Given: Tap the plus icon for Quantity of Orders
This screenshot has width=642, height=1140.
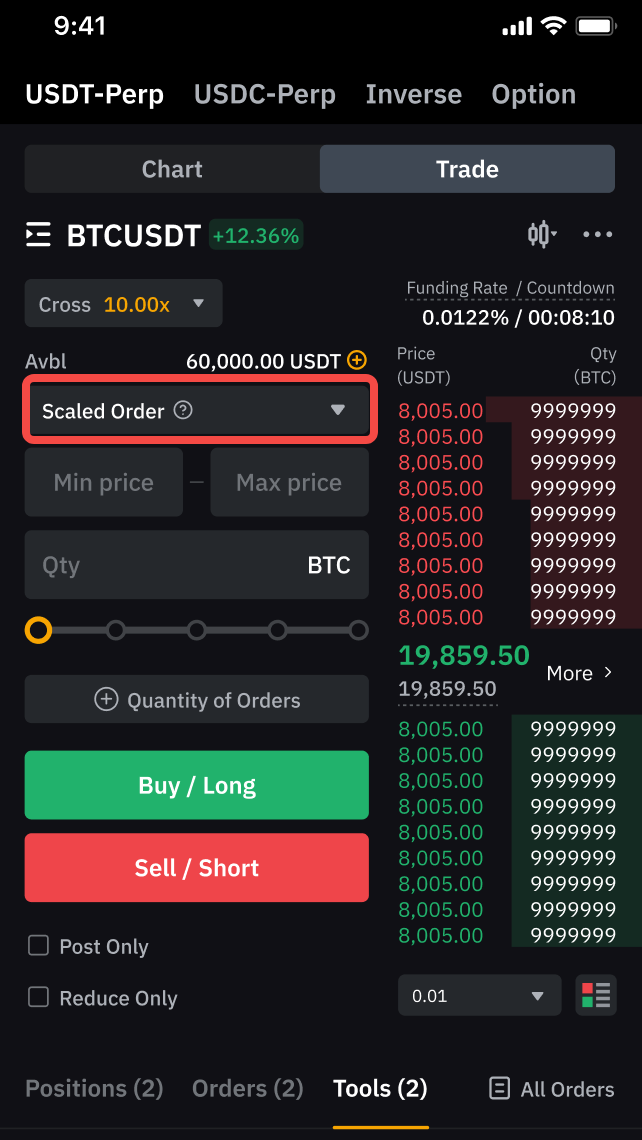Looking at the screenshot, I should [x=106, y=699].
